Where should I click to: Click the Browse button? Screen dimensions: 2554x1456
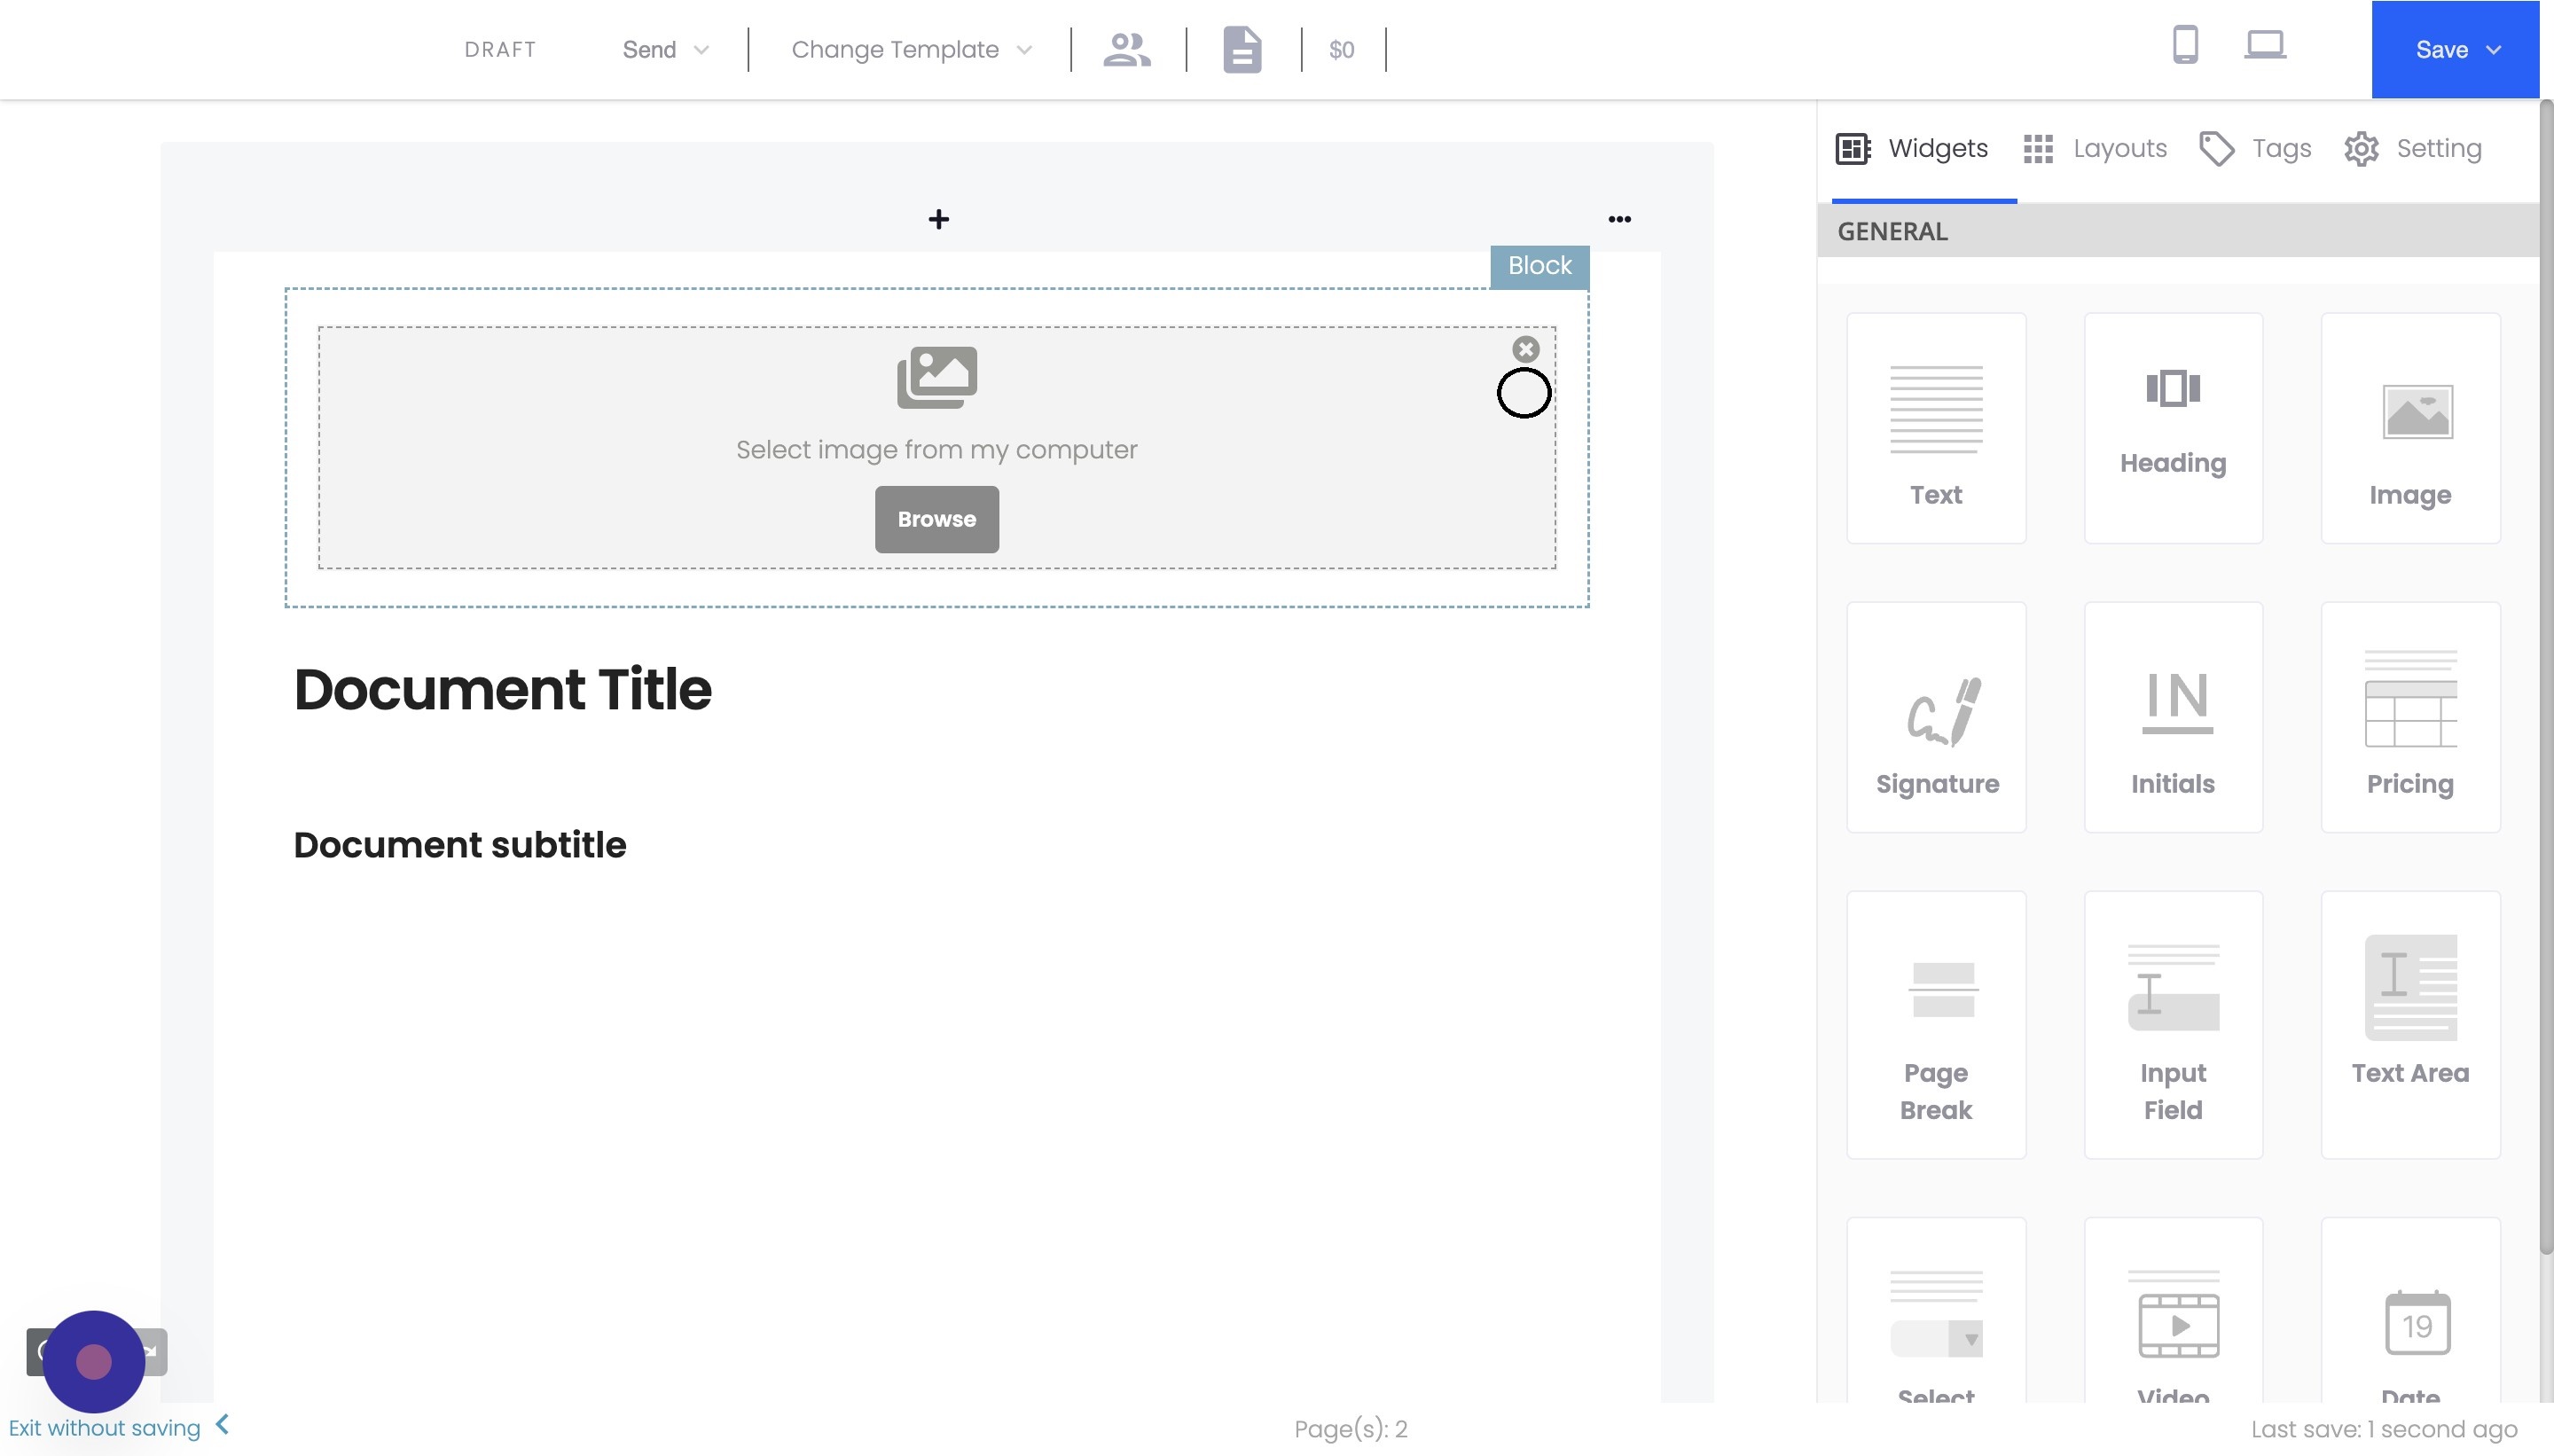[x=936, y=519]
